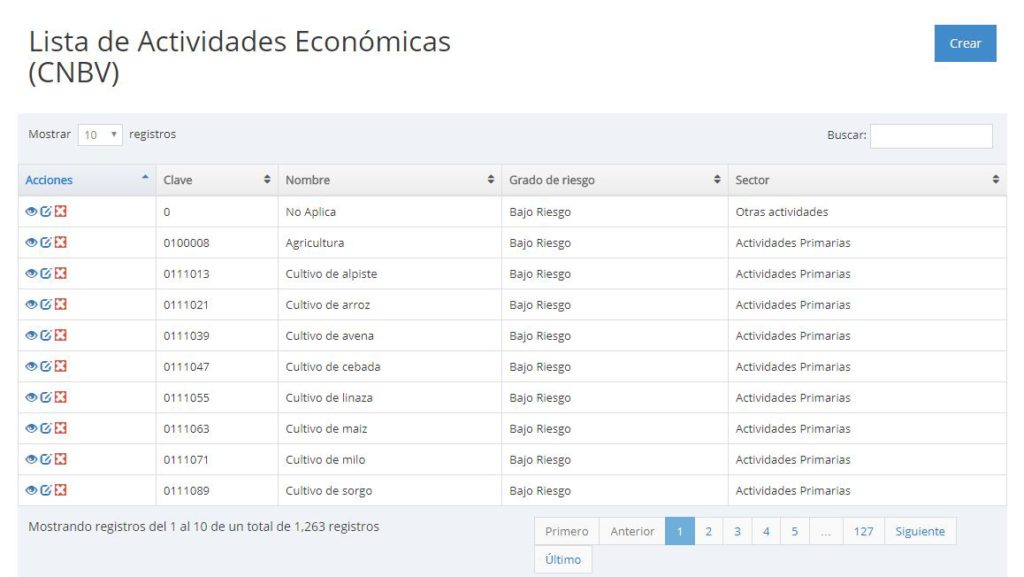Sort table by Acciones column
Viewport: 1024px width, 577px height.
pyautogui.click(x=87, y=179)
